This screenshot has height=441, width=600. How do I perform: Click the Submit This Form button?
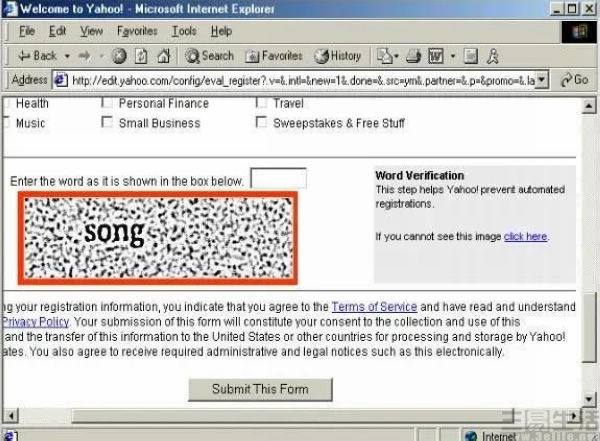(x=260, y=389)
